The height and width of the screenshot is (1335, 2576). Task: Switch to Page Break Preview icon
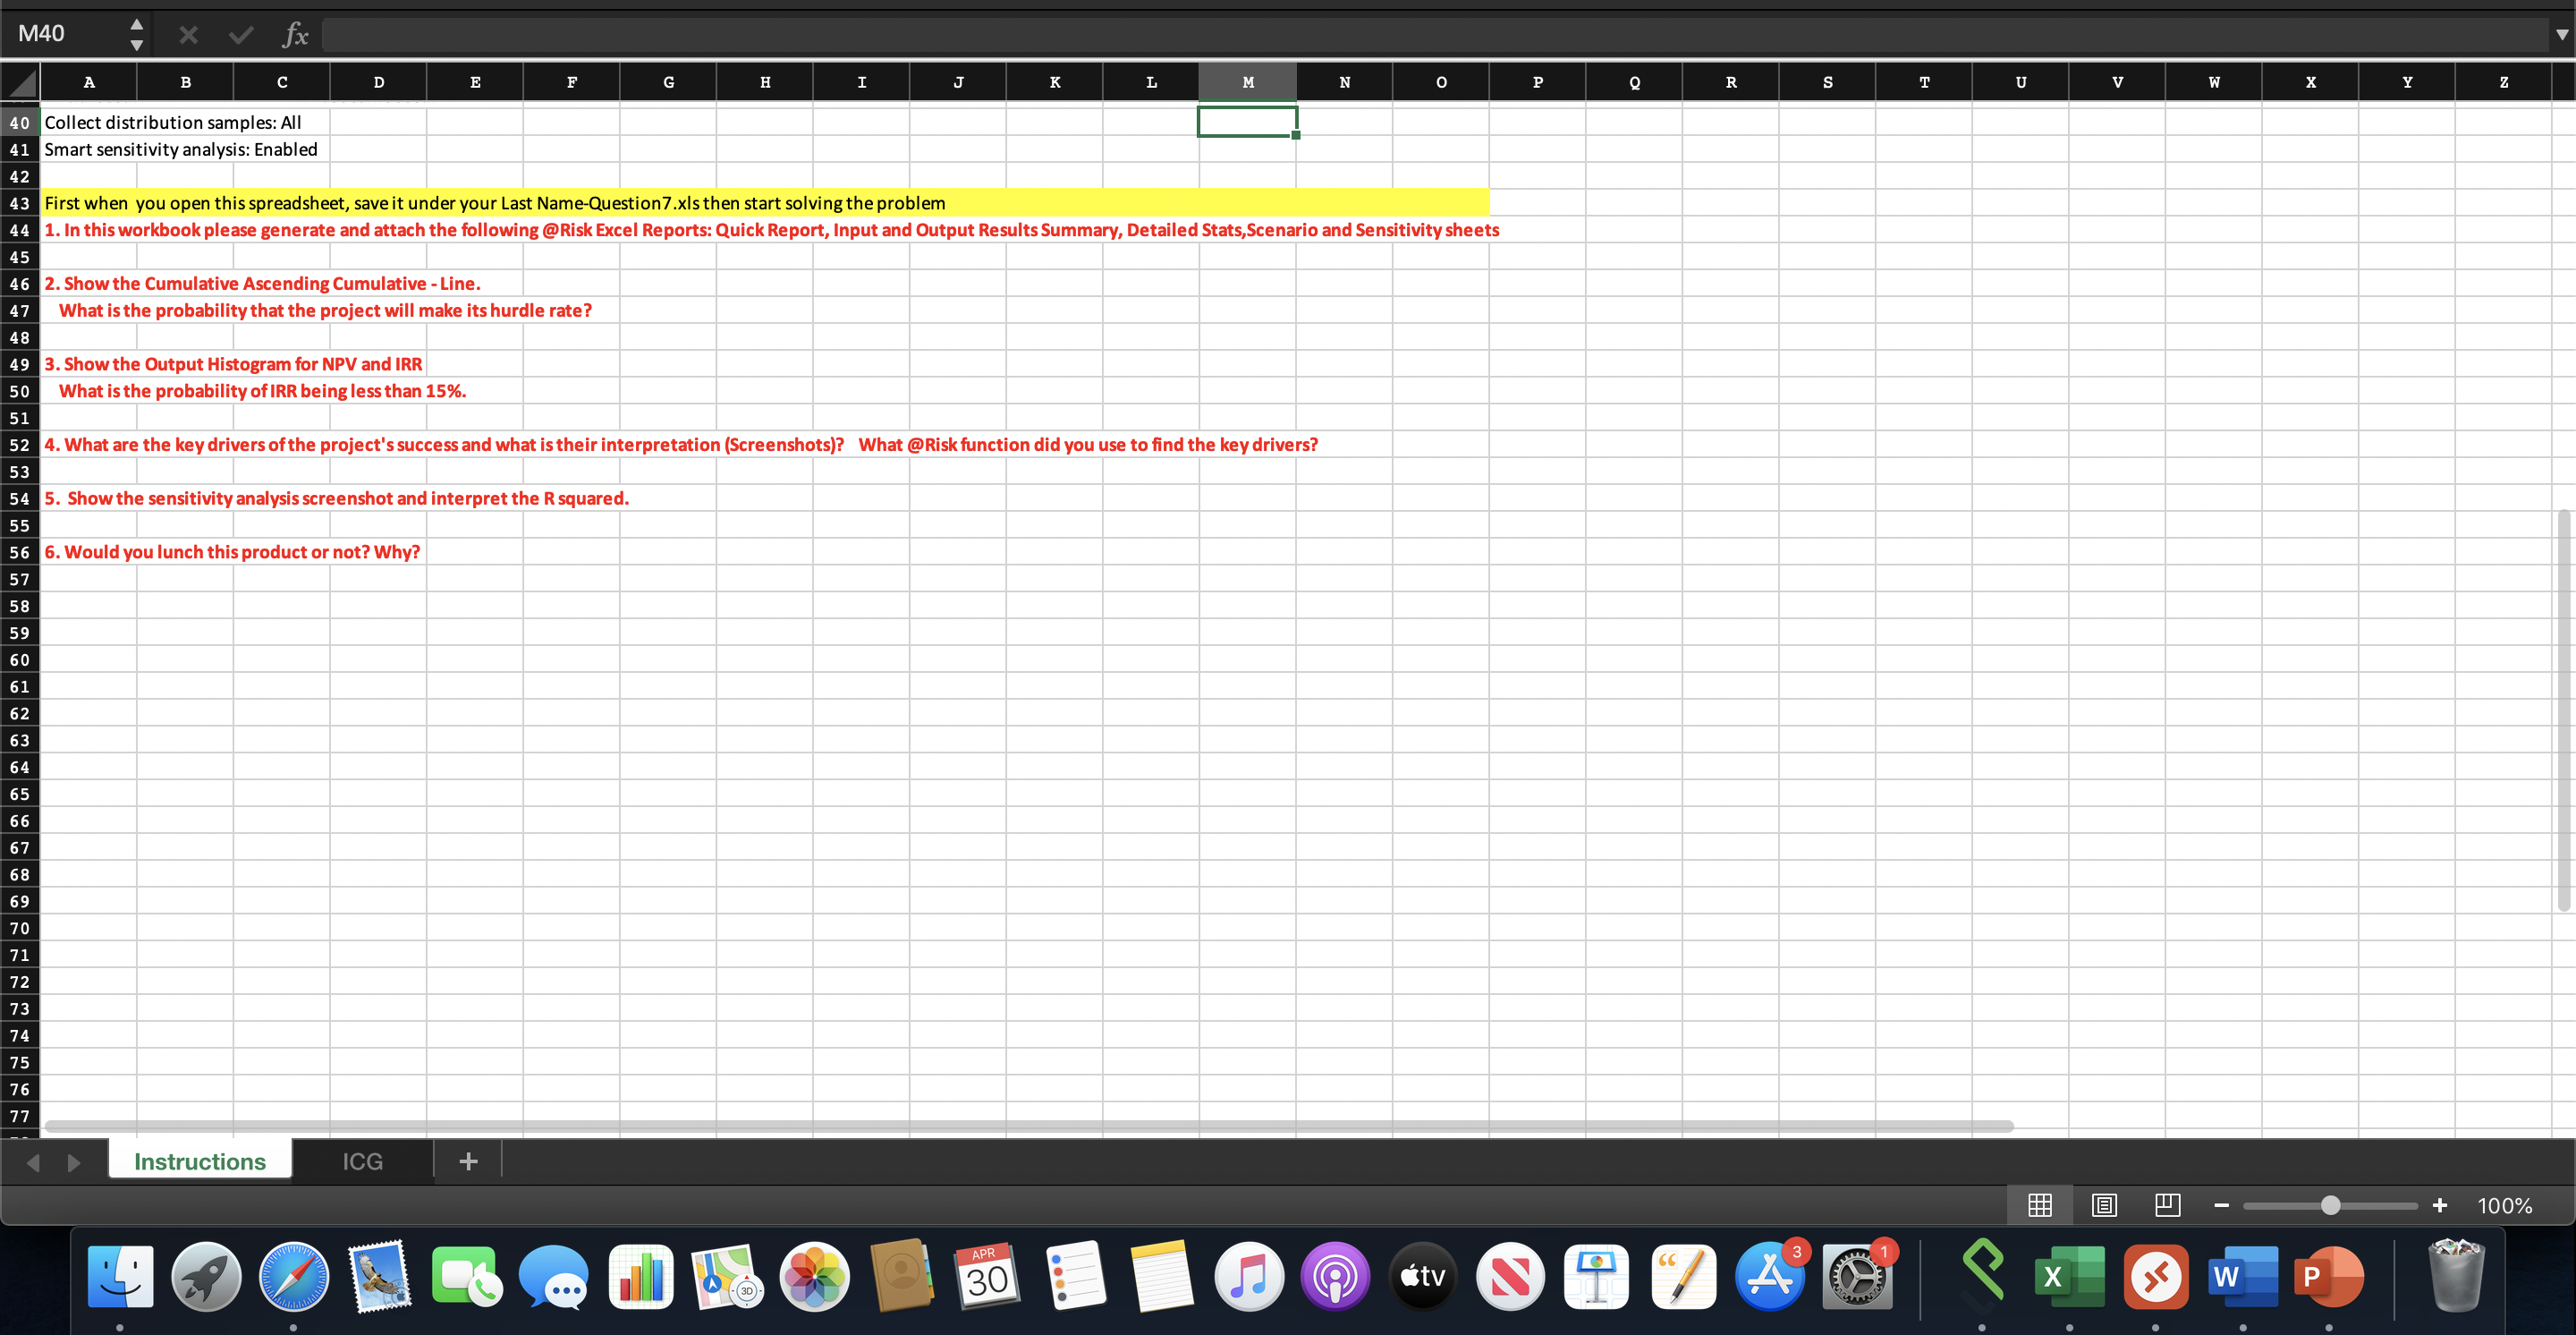(2167, 1205)
